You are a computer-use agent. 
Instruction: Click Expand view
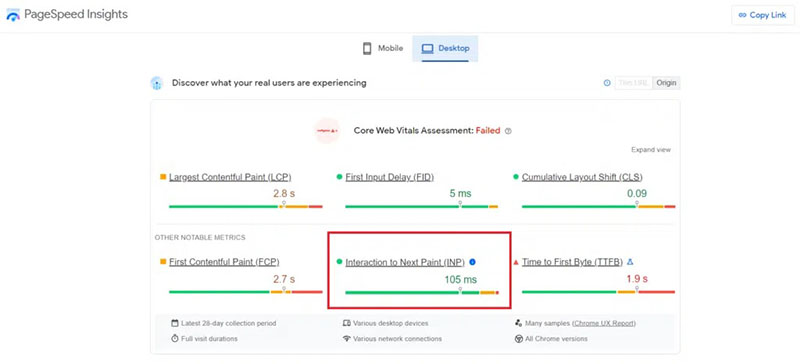(651, 150)
